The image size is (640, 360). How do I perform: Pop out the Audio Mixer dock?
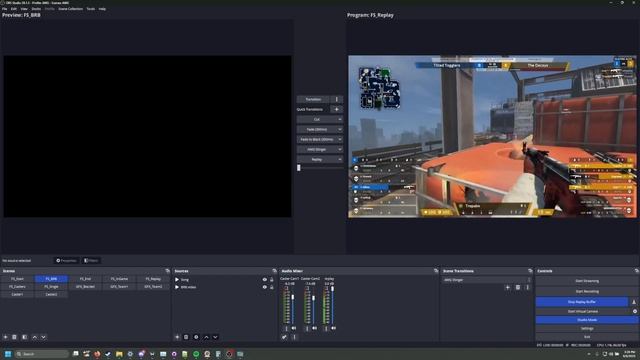point(436,271)
